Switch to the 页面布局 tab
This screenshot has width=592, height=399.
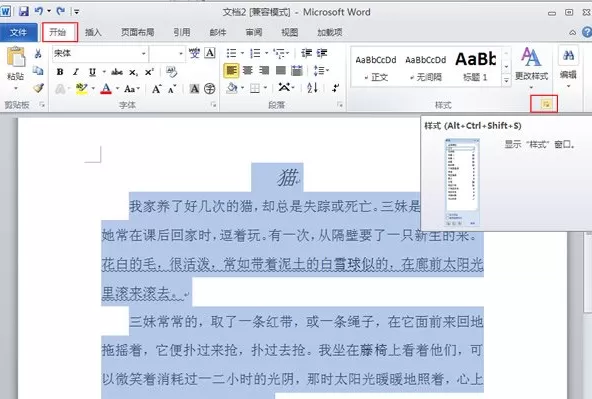(x=137, y=32)
